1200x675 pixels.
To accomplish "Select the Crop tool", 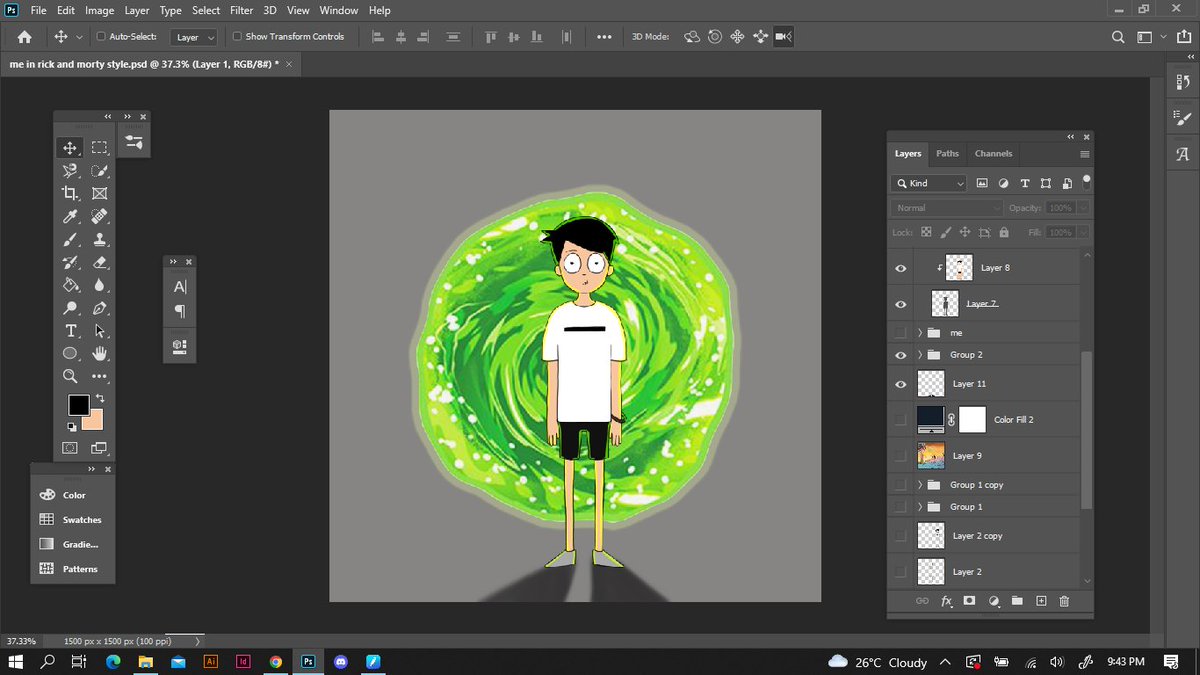I will (70, 194).
